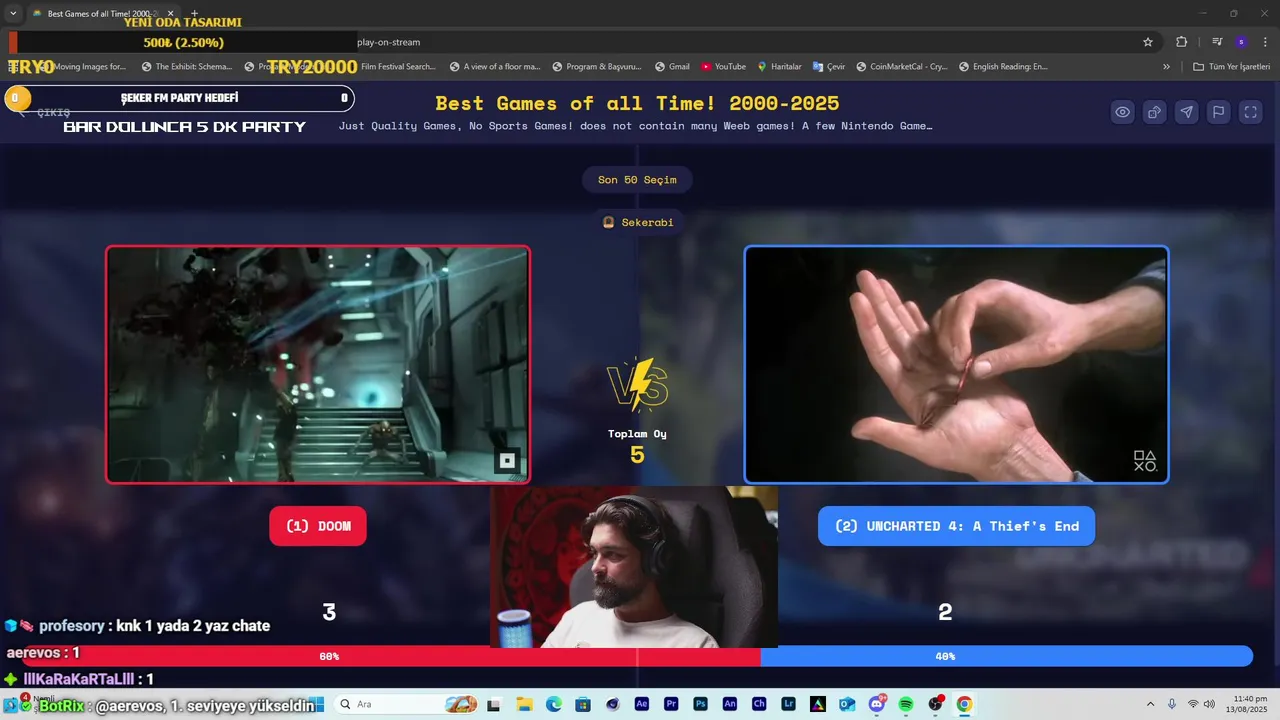1280x720 pixels.
Task: Click the flag report icon
Action: click(1218, 112)
